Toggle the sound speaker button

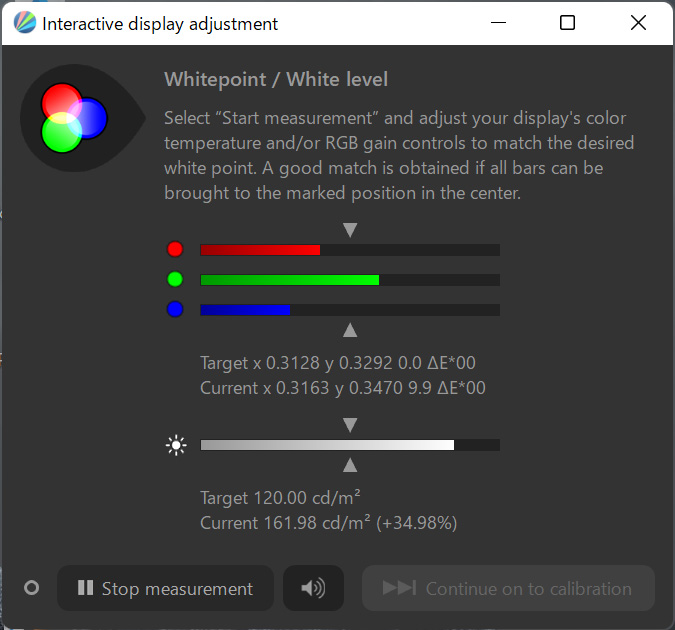[313, 588]
